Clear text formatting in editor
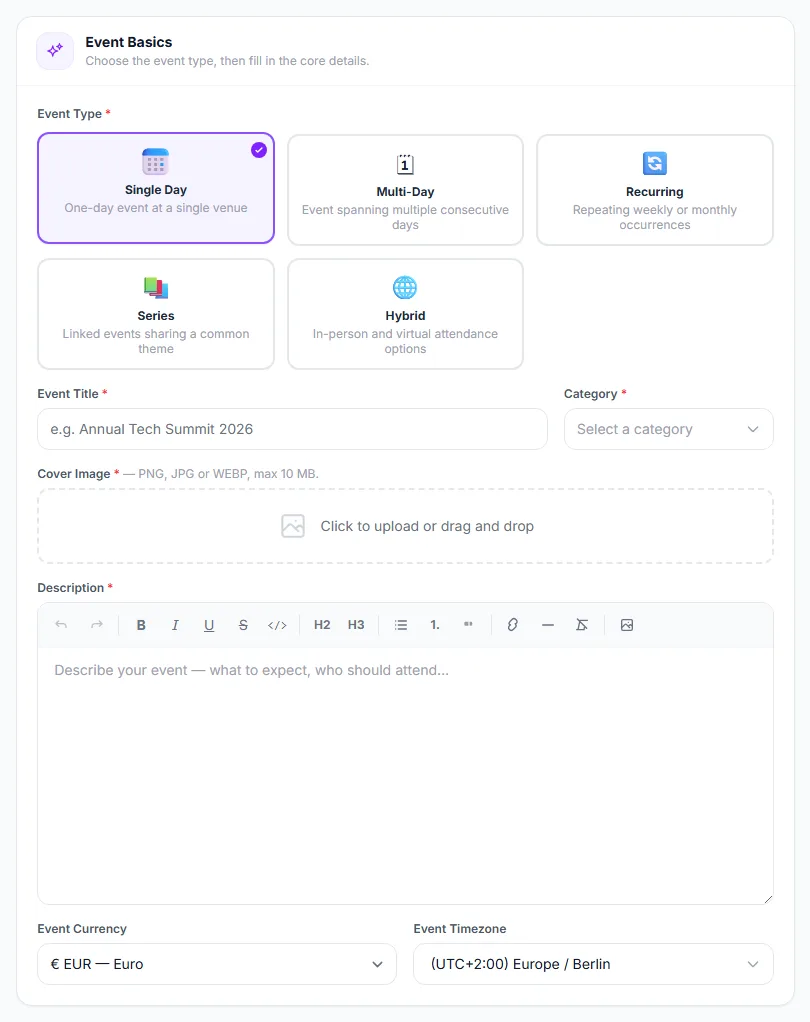 click(582, 625)
